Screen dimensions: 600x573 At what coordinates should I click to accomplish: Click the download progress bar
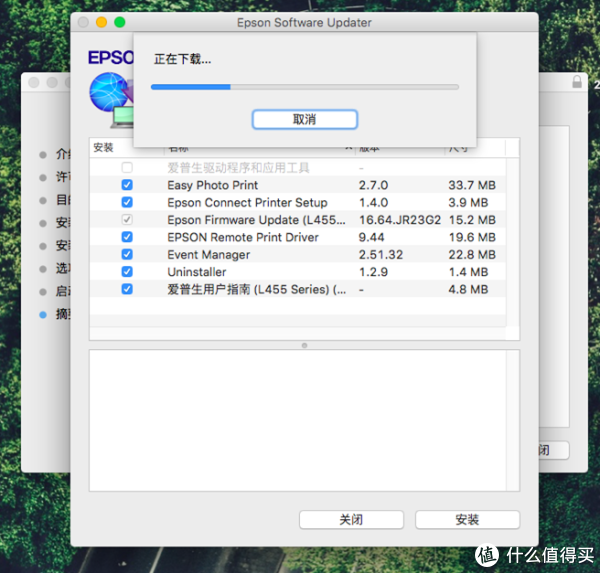tap(305, 87)
